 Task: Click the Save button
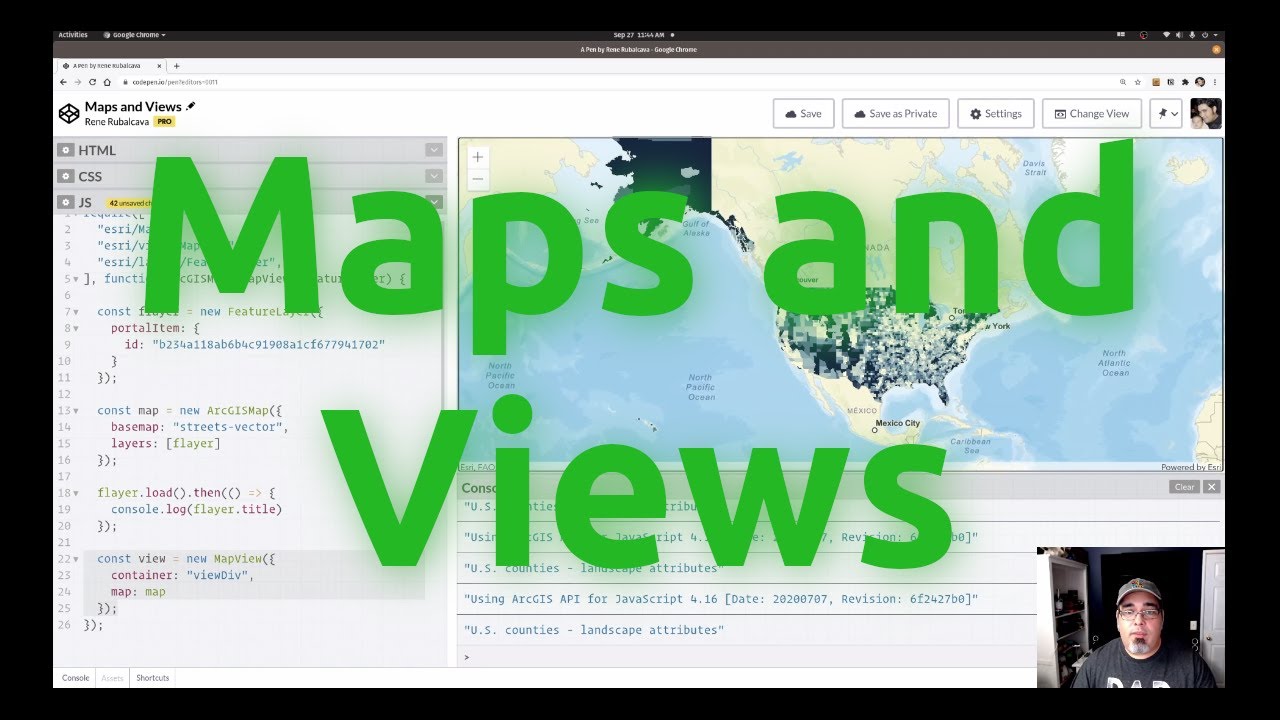coord(804,114)
